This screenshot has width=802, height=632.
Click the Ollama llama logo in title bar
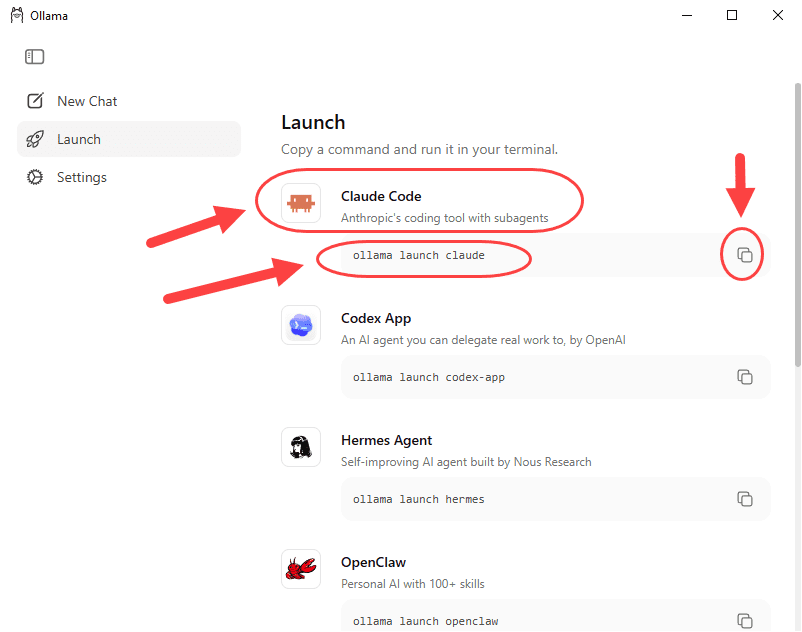[x=17, y=15]
